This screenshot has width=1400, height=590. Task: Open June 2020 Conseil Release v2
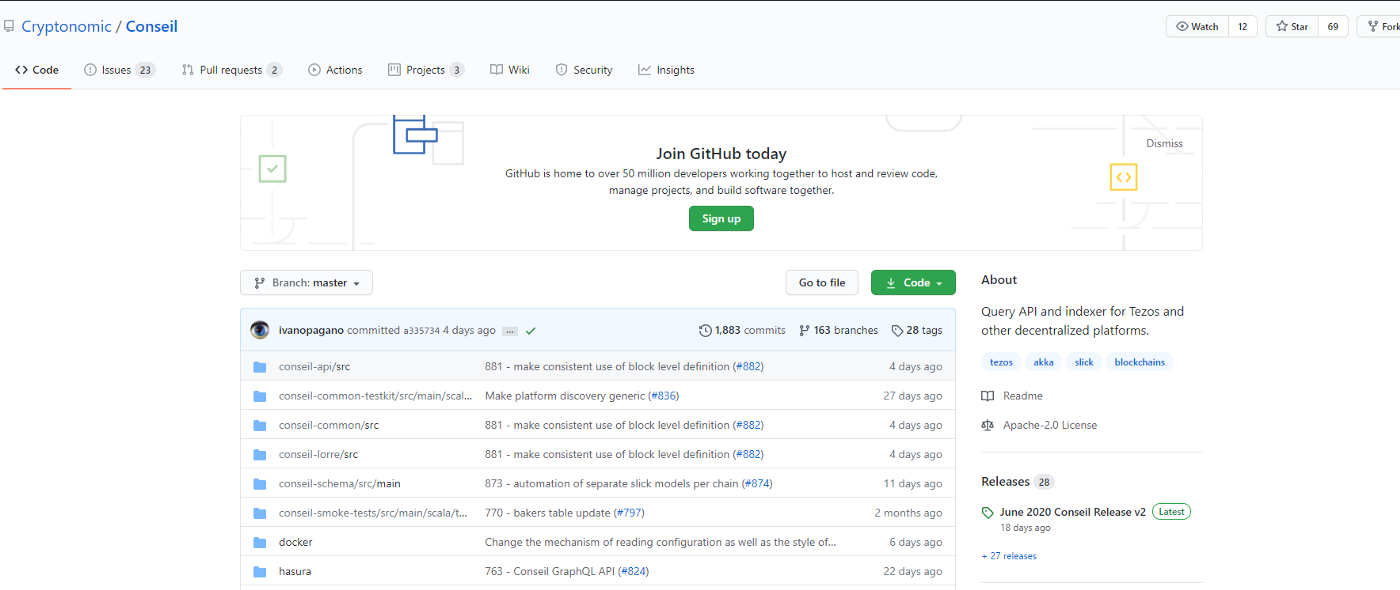click(x=1073, y=512)
